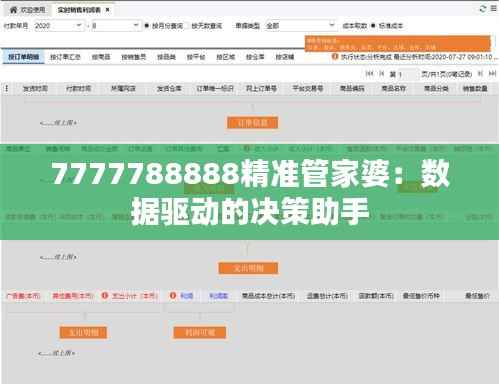
Task: Open the hamburger menu icon at top right
Action: [494, 9]
